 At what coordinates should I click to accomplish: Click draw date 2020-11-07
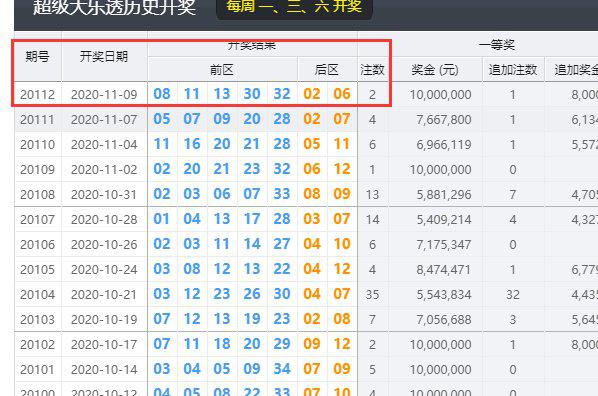tap(104, 120)
